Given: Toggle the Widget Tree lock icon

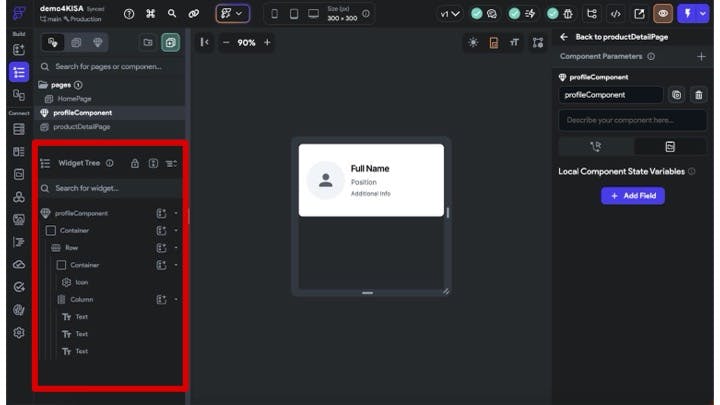Looking at the screenshot, I should [135, 163].
